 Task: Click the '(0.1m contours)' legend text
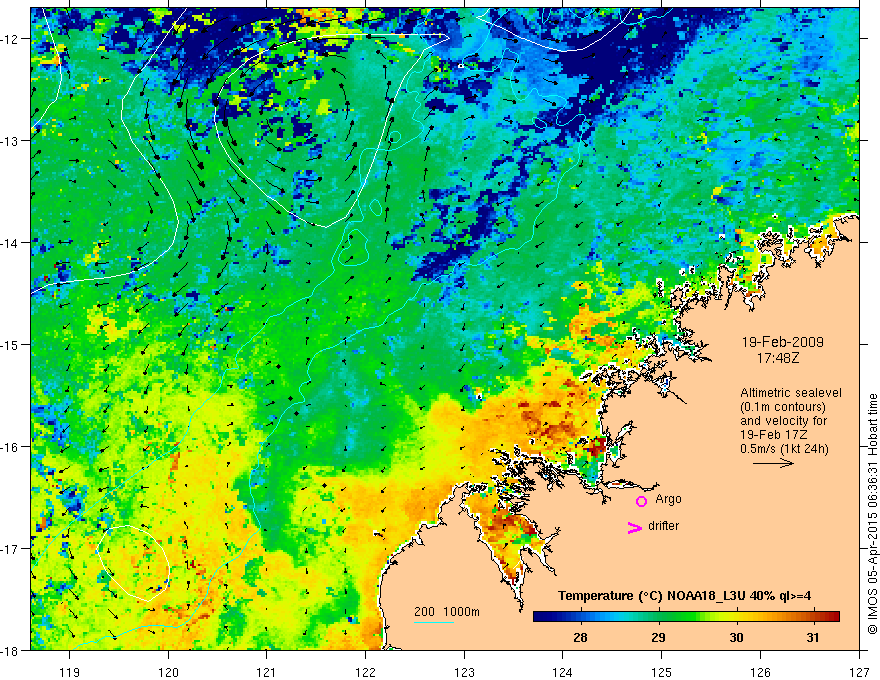[783, 407]
